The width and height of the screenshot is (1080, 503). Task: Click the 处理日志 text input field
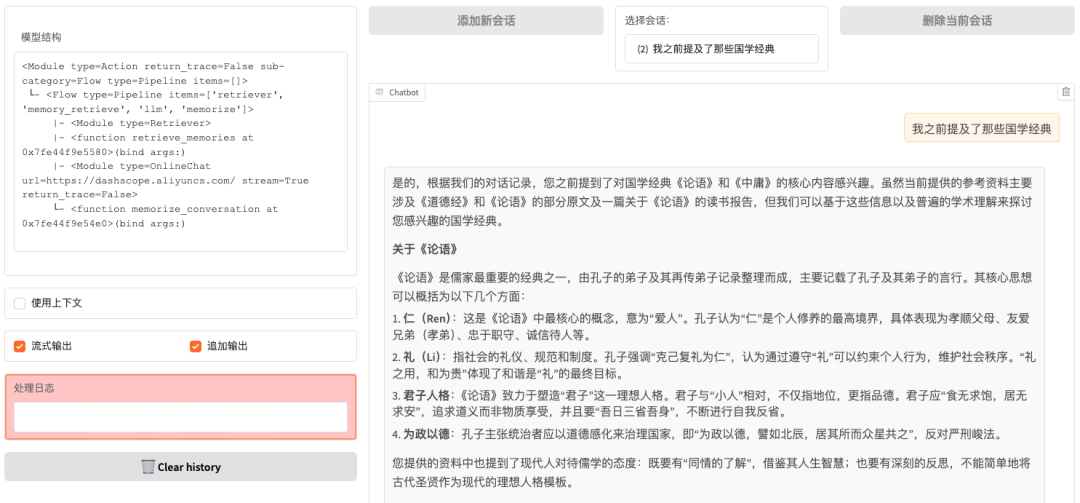(180, 417)
